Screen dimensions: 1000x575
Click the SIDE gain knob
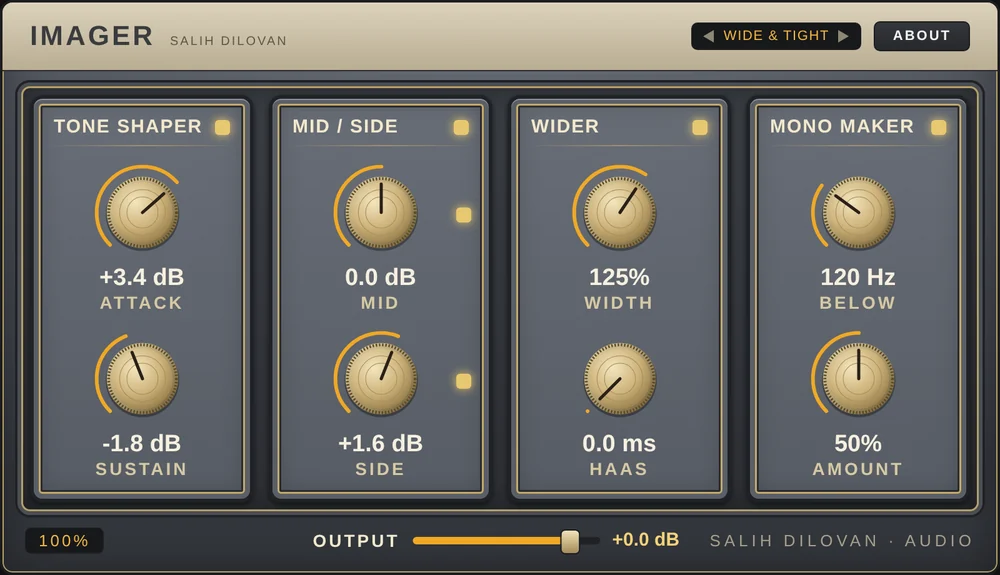381,379
